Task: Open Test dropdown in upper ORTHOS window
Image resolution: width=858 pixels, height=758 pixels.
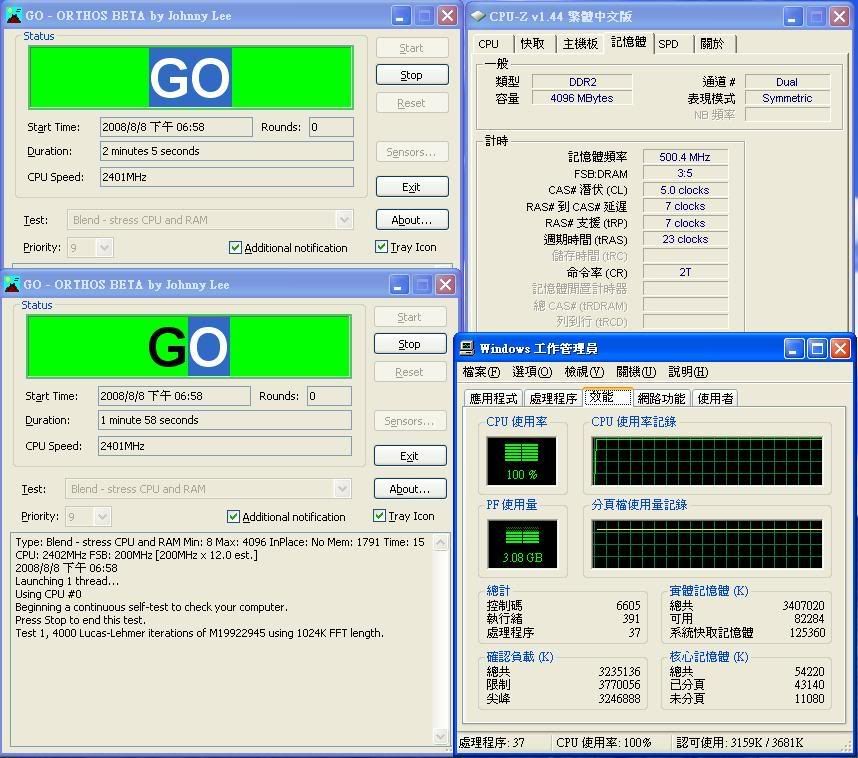Action: point(344,220)
